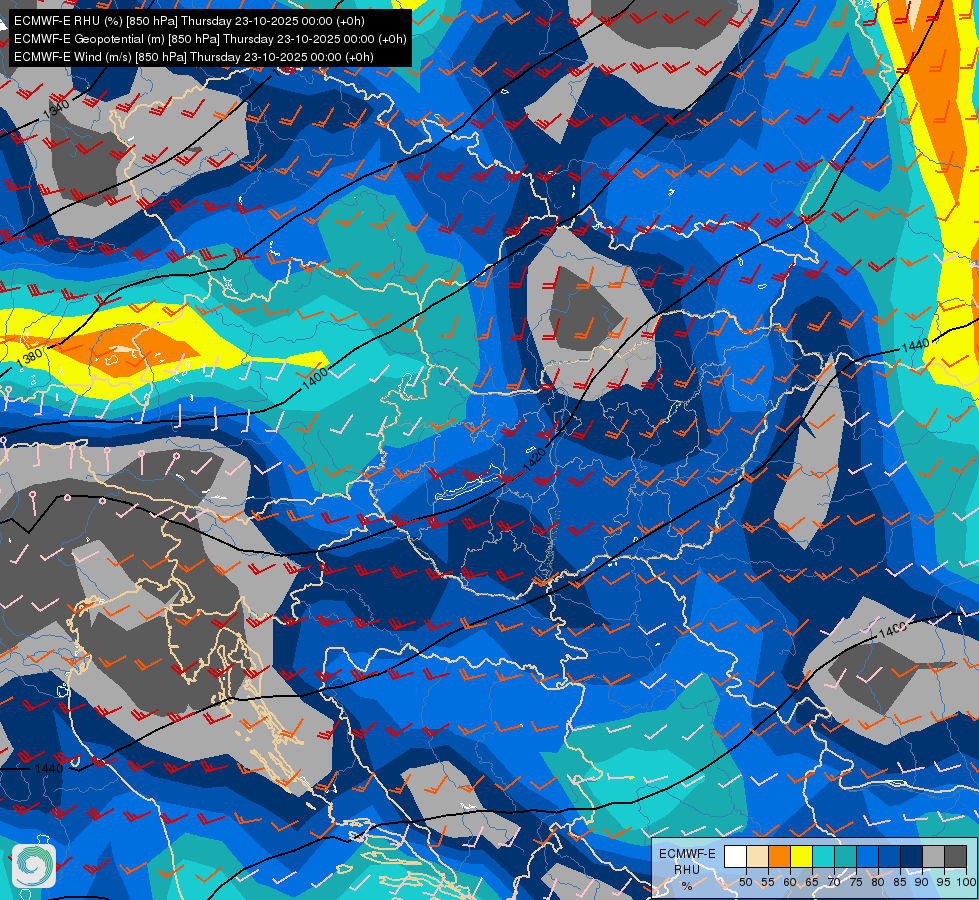Click the RHU (%) title line
The width and height of the screenshot is (979, 900).
[x=189, y=21]
